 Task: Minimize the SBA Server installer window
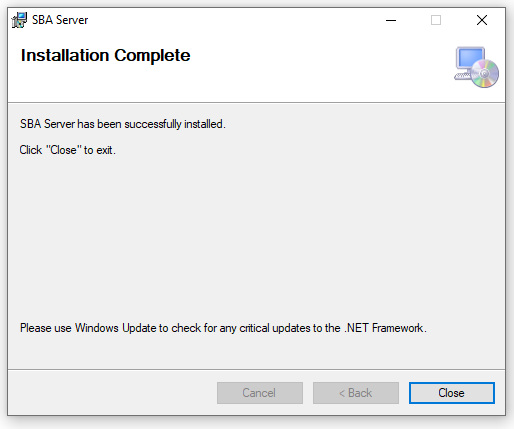tap(391, 20)
